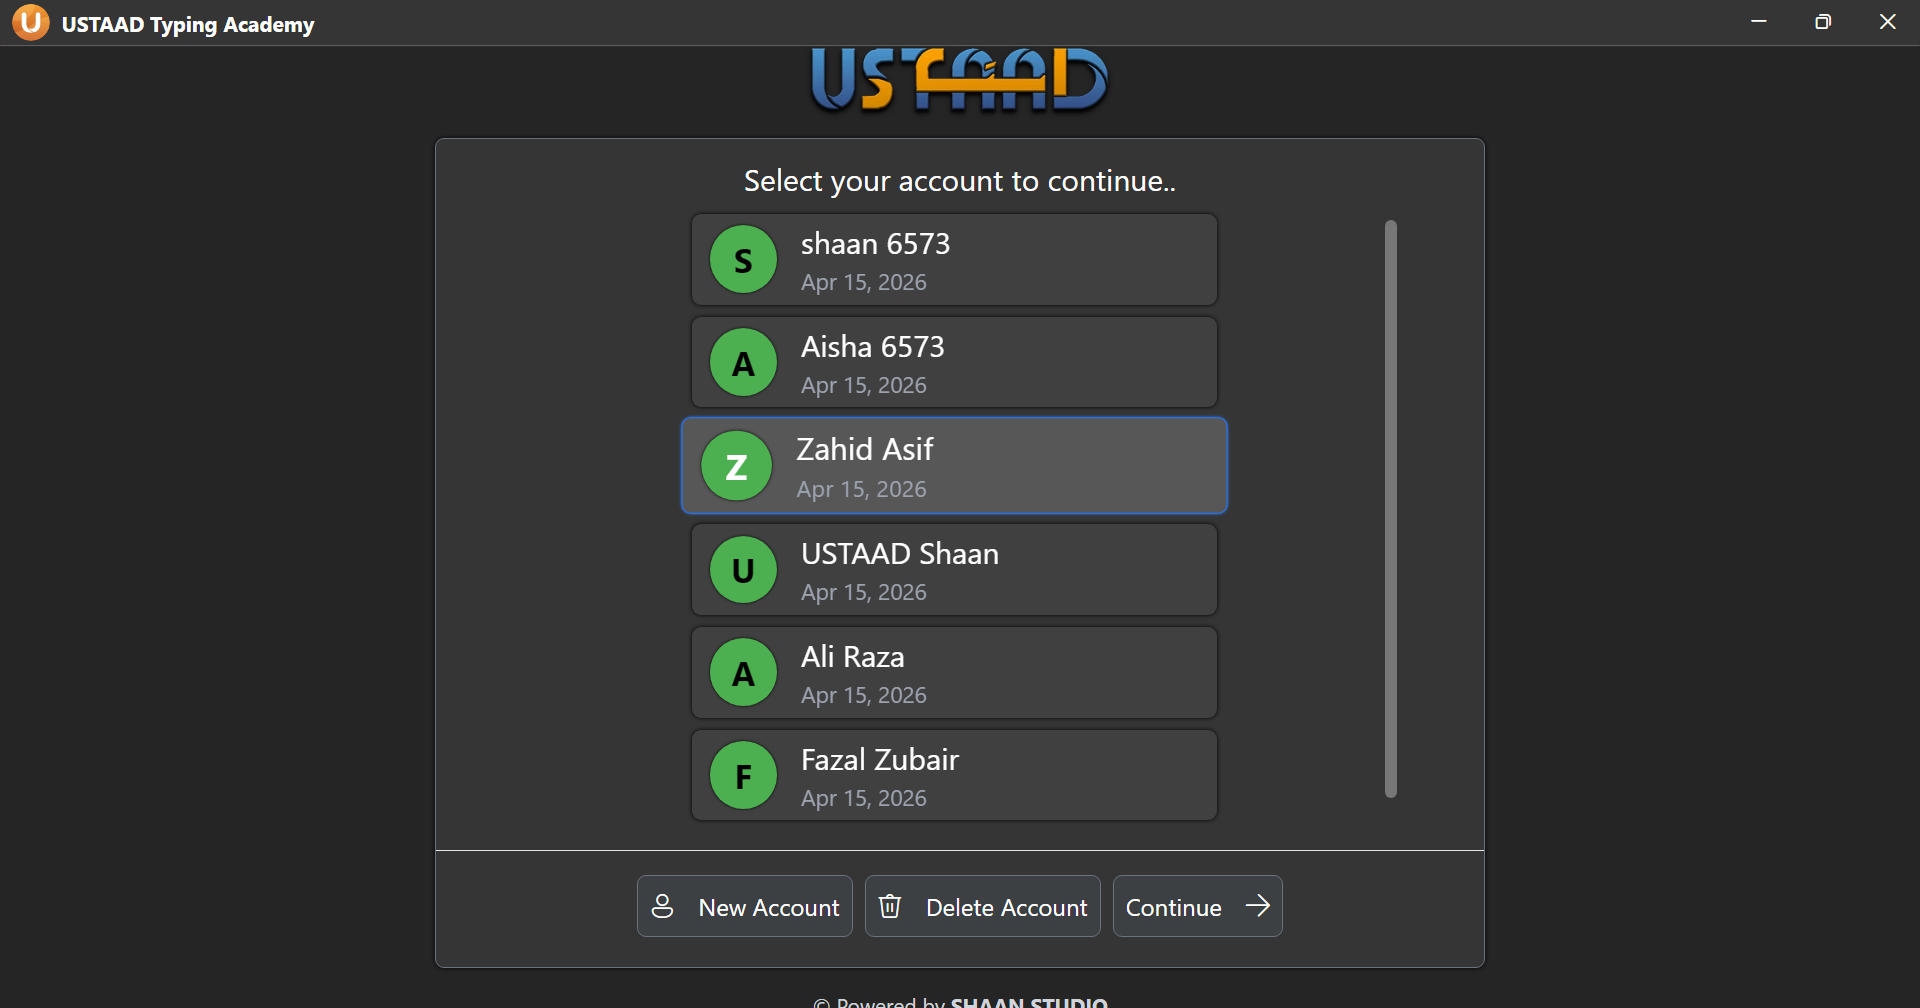The width and height of the screenshot is (1920, 1008).
Task: Click the A avatar beside Ali Raza
Action: click(x=743, y=673)
